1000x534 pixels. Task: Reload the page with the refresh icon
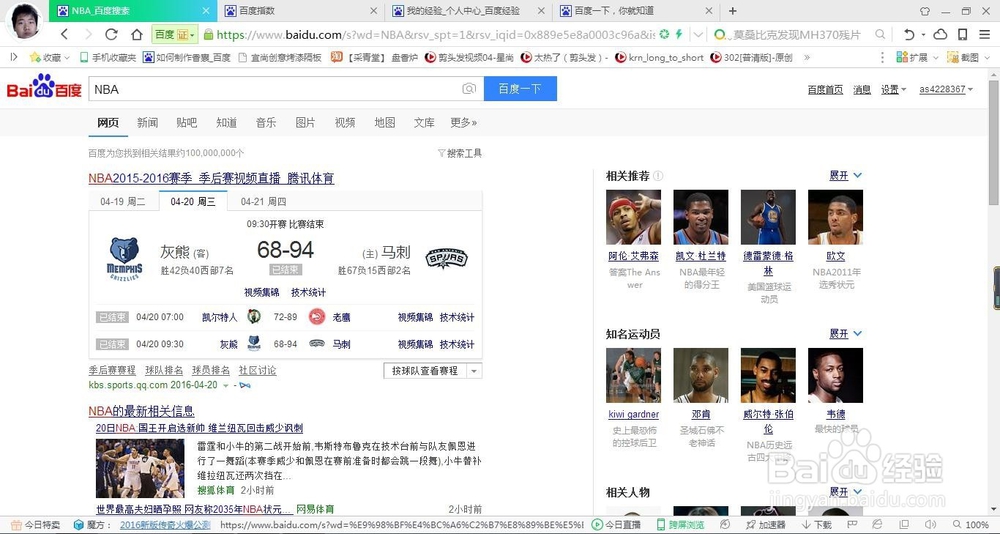point(112,34)
